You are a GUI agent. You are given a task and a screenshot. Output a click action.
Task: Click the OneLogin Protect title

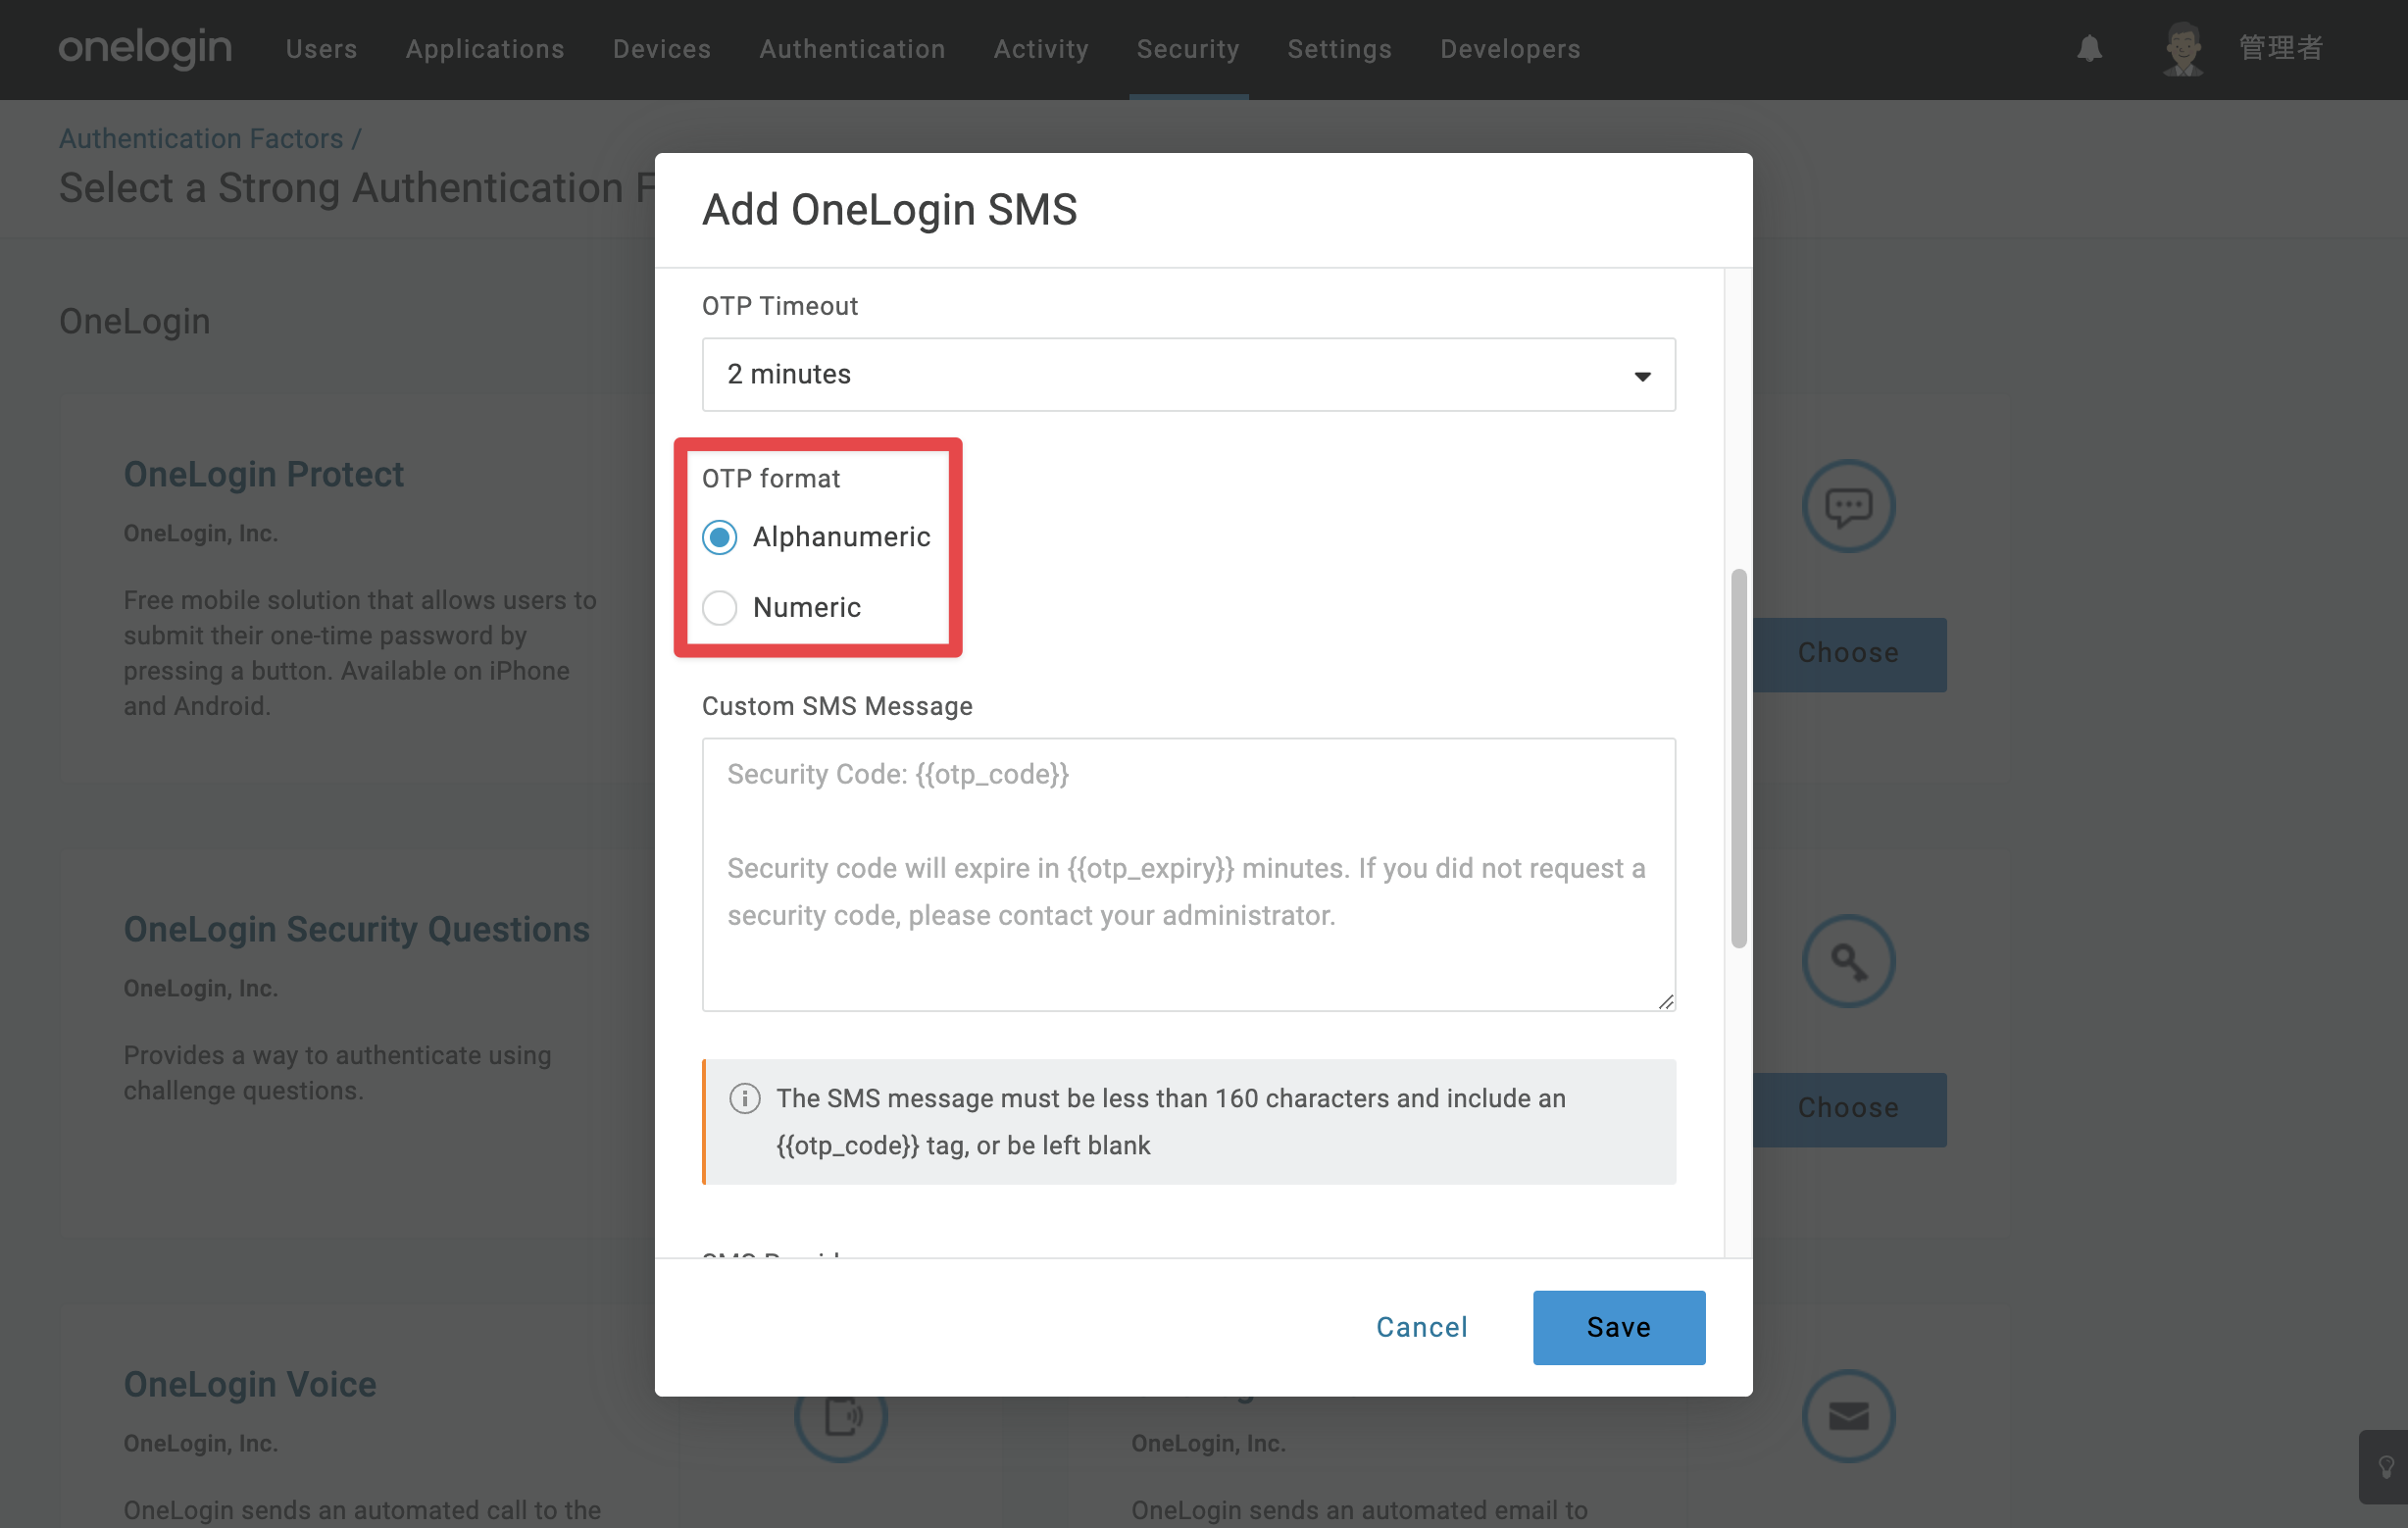tap(263, 474)
